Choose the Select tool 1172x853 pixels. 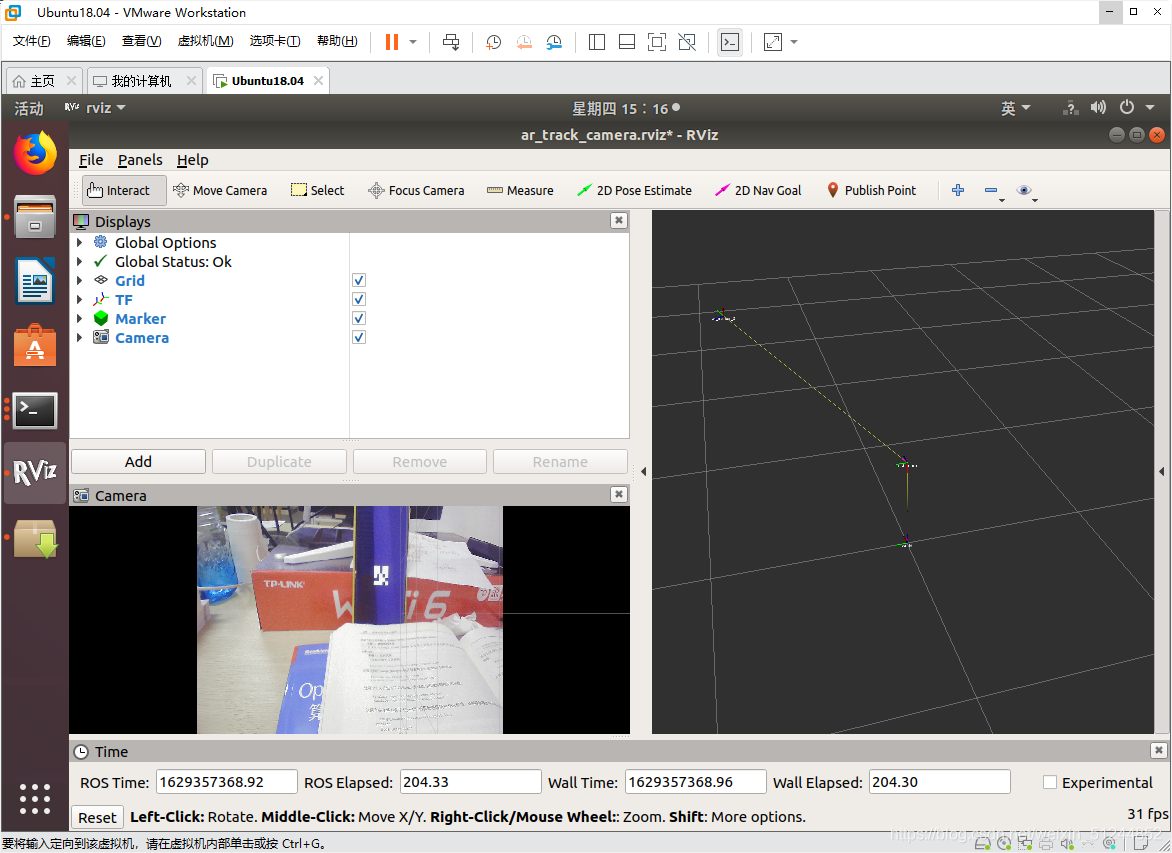tap(318, 191)
